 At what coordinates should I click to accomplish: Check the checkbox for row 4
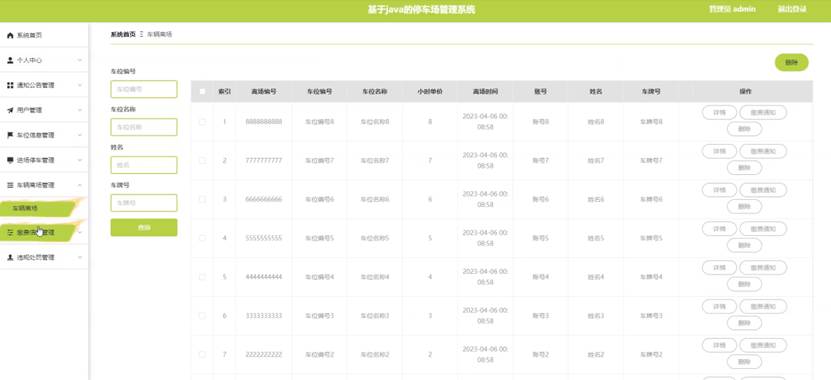click(x=202, y=238)
